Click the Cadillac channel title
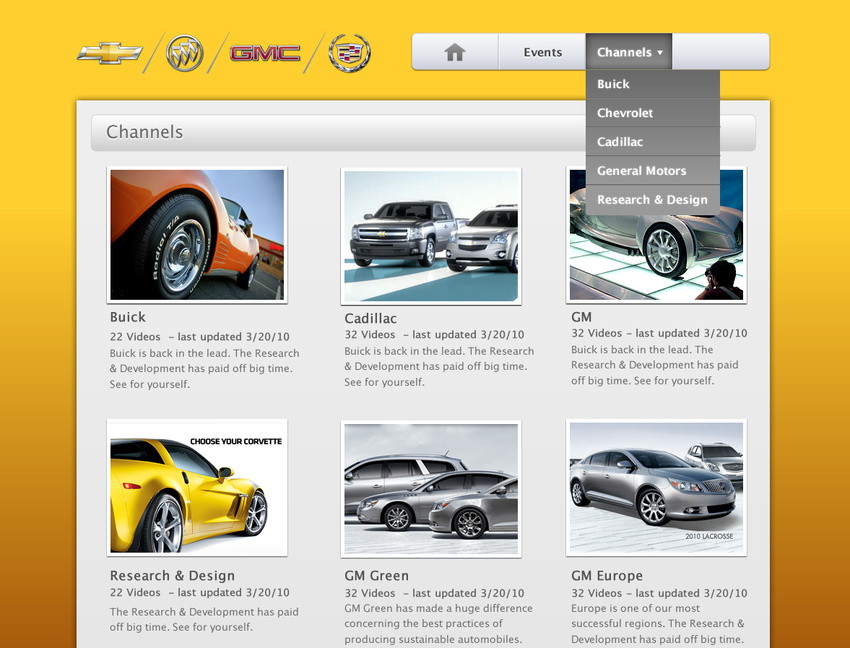850x648 pixels. 370,318
